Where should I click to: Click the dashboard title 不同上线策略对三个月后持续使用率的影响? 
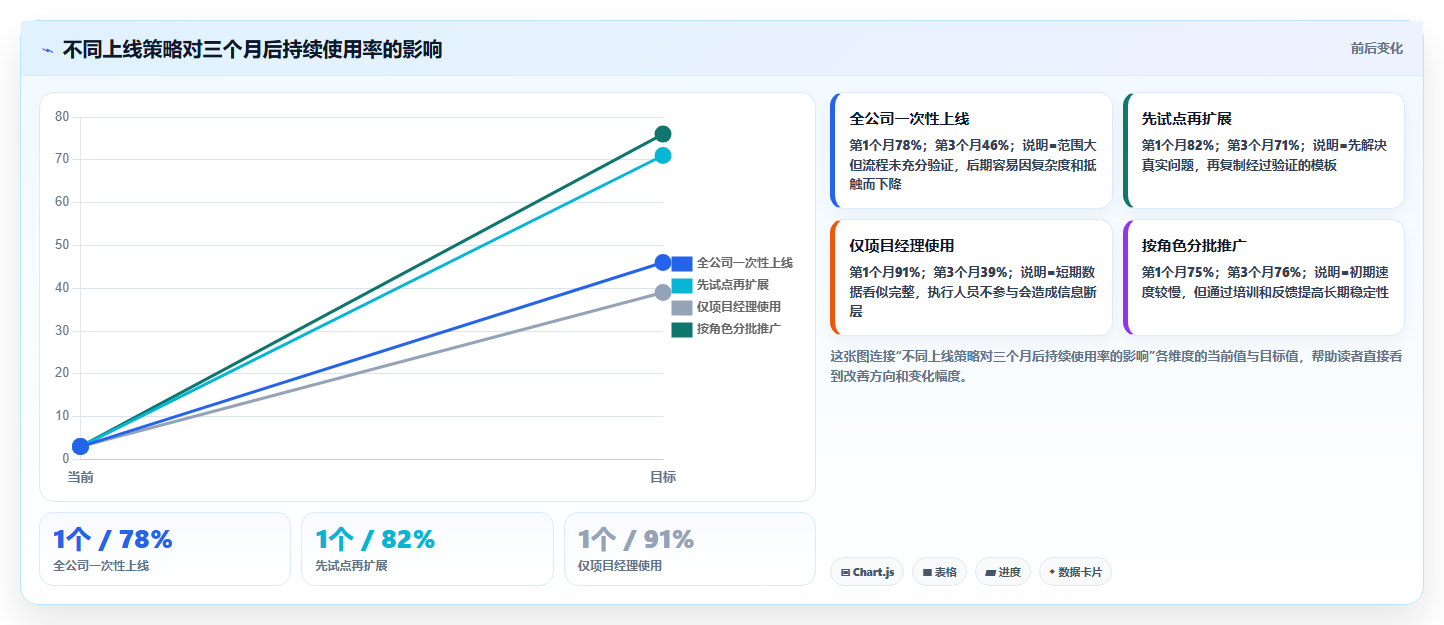click(252, 49)
